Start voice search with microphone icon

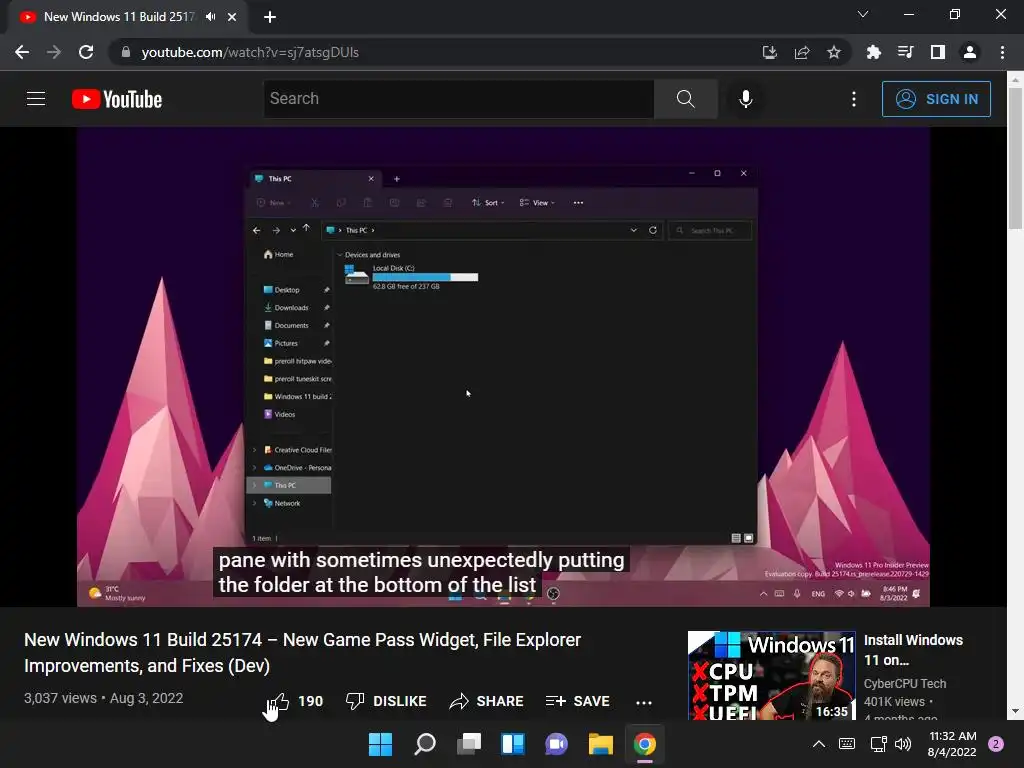745,99
